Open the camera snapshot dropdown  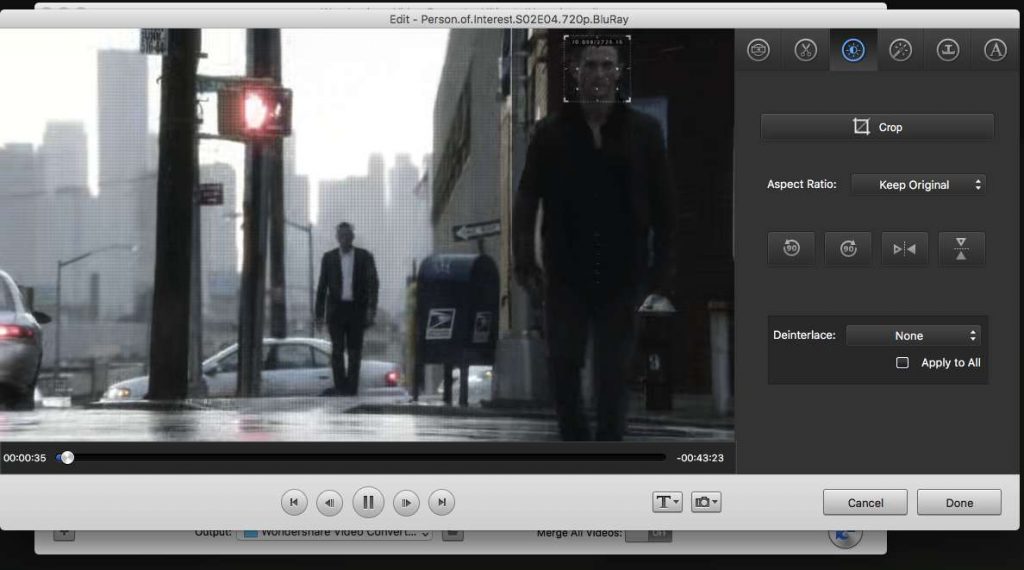705,502
